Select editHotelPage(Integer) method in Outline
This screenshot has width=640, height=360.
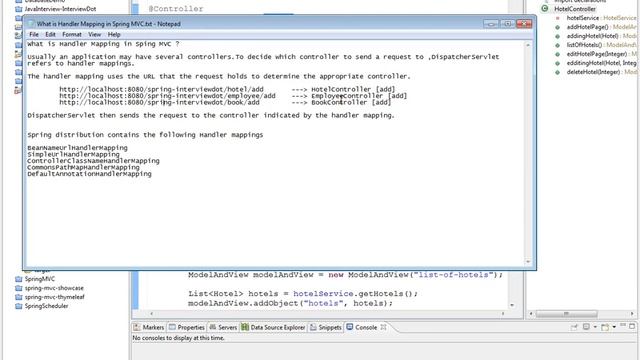click(601, 54)
